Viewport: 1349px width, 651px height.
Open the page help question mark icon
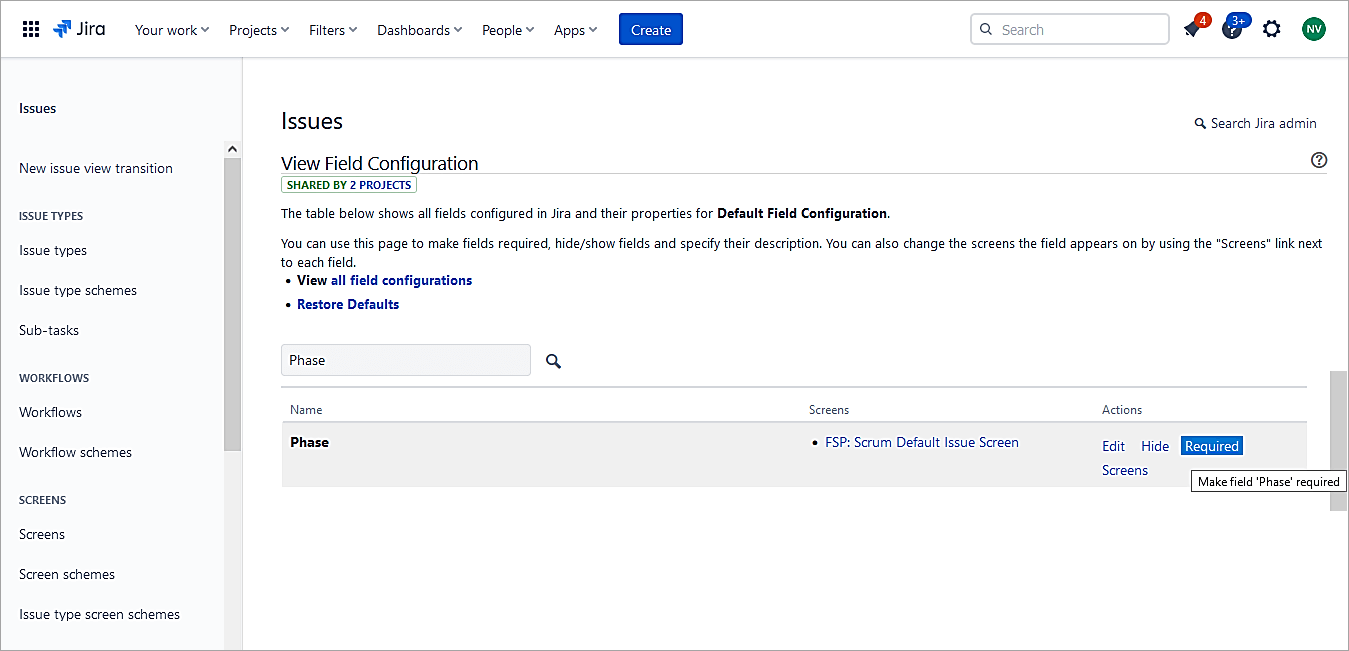pos(1318,159)
